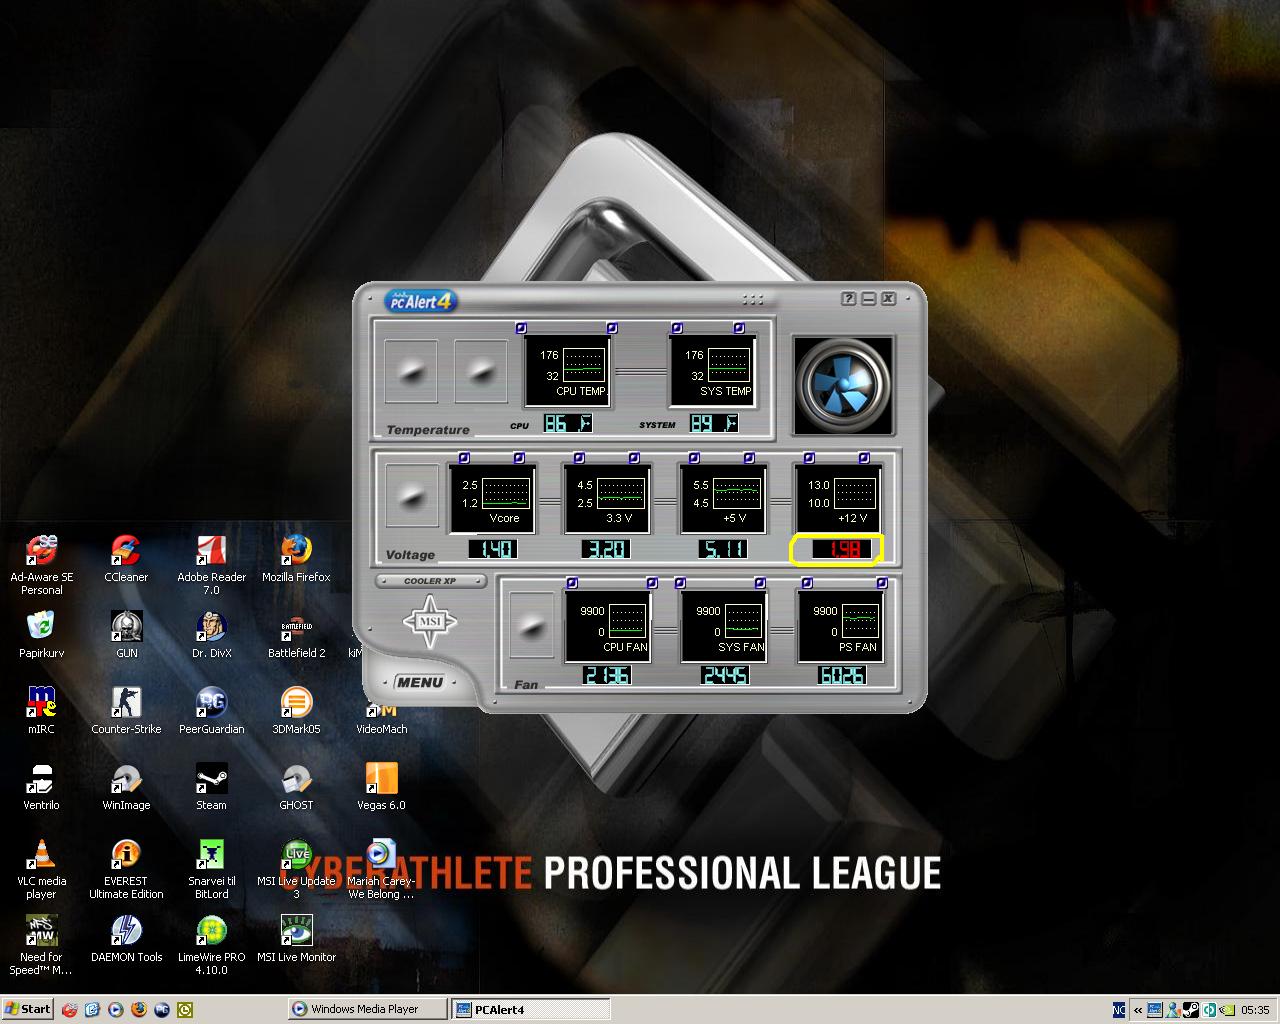Select the Steam desktop icon
The width and height of the screenshot is (1280, 1024).
(x=211, y=787)
